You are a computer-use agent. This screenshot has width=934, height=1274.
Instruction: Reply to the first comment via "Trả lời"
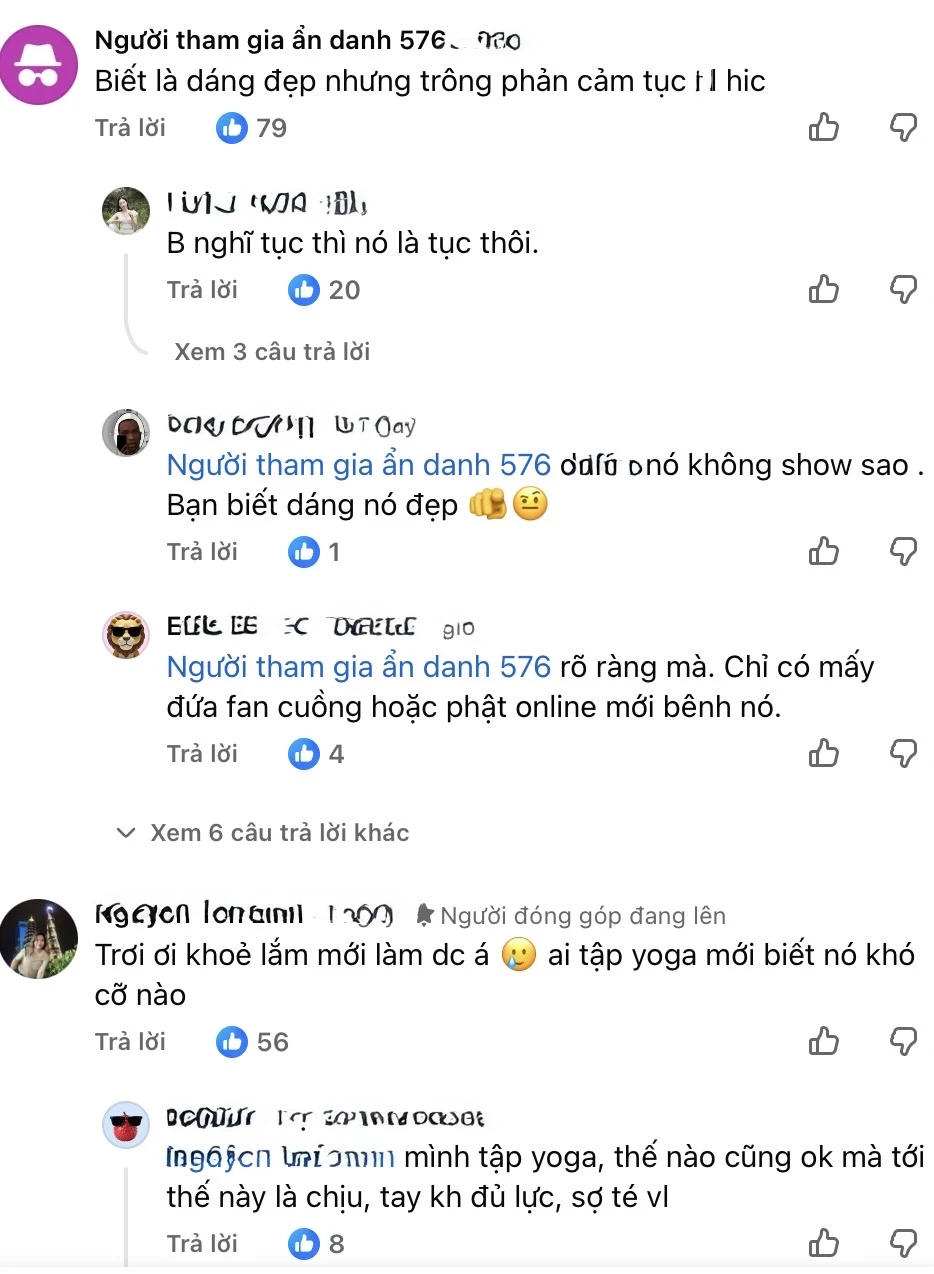[x=130, y=127]
